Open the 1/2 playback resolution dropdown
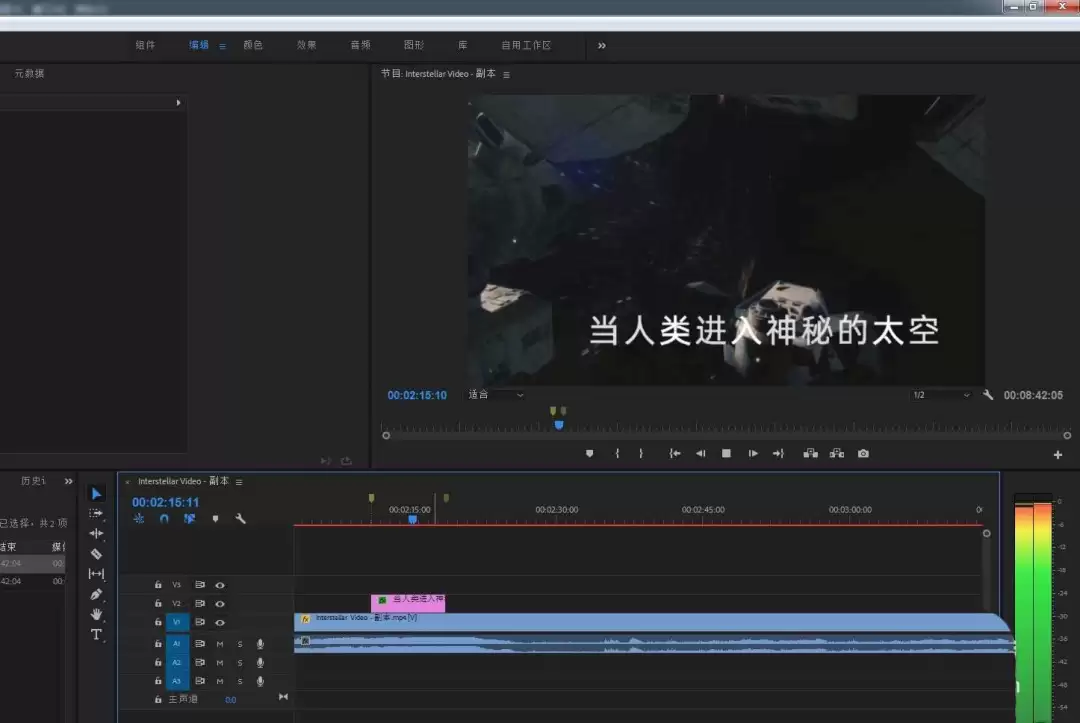 [x=941, y=395]
